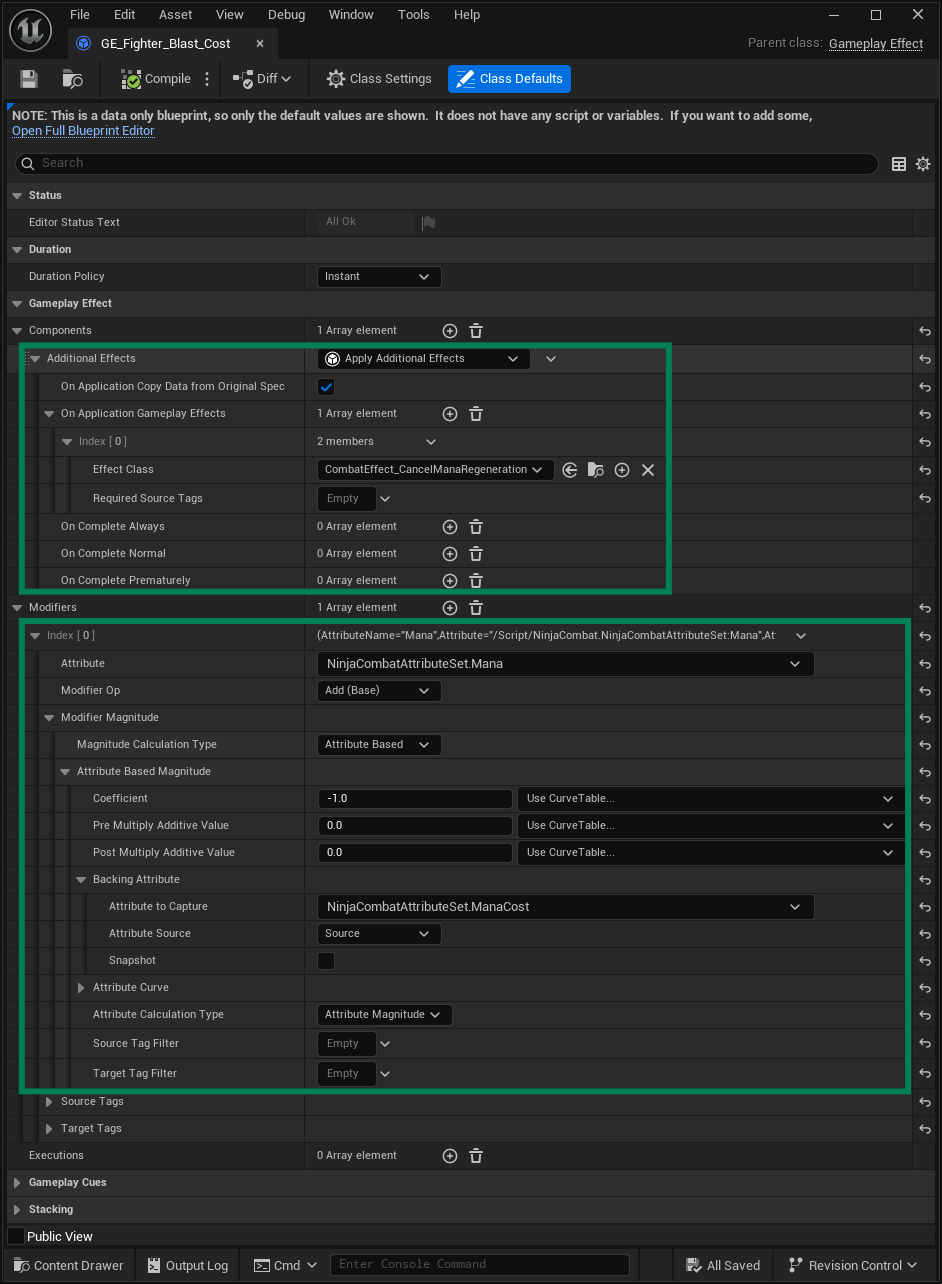This screenshot has width=942, height=1284.
Task: Add element to Components array
Action: pos(450,331)
